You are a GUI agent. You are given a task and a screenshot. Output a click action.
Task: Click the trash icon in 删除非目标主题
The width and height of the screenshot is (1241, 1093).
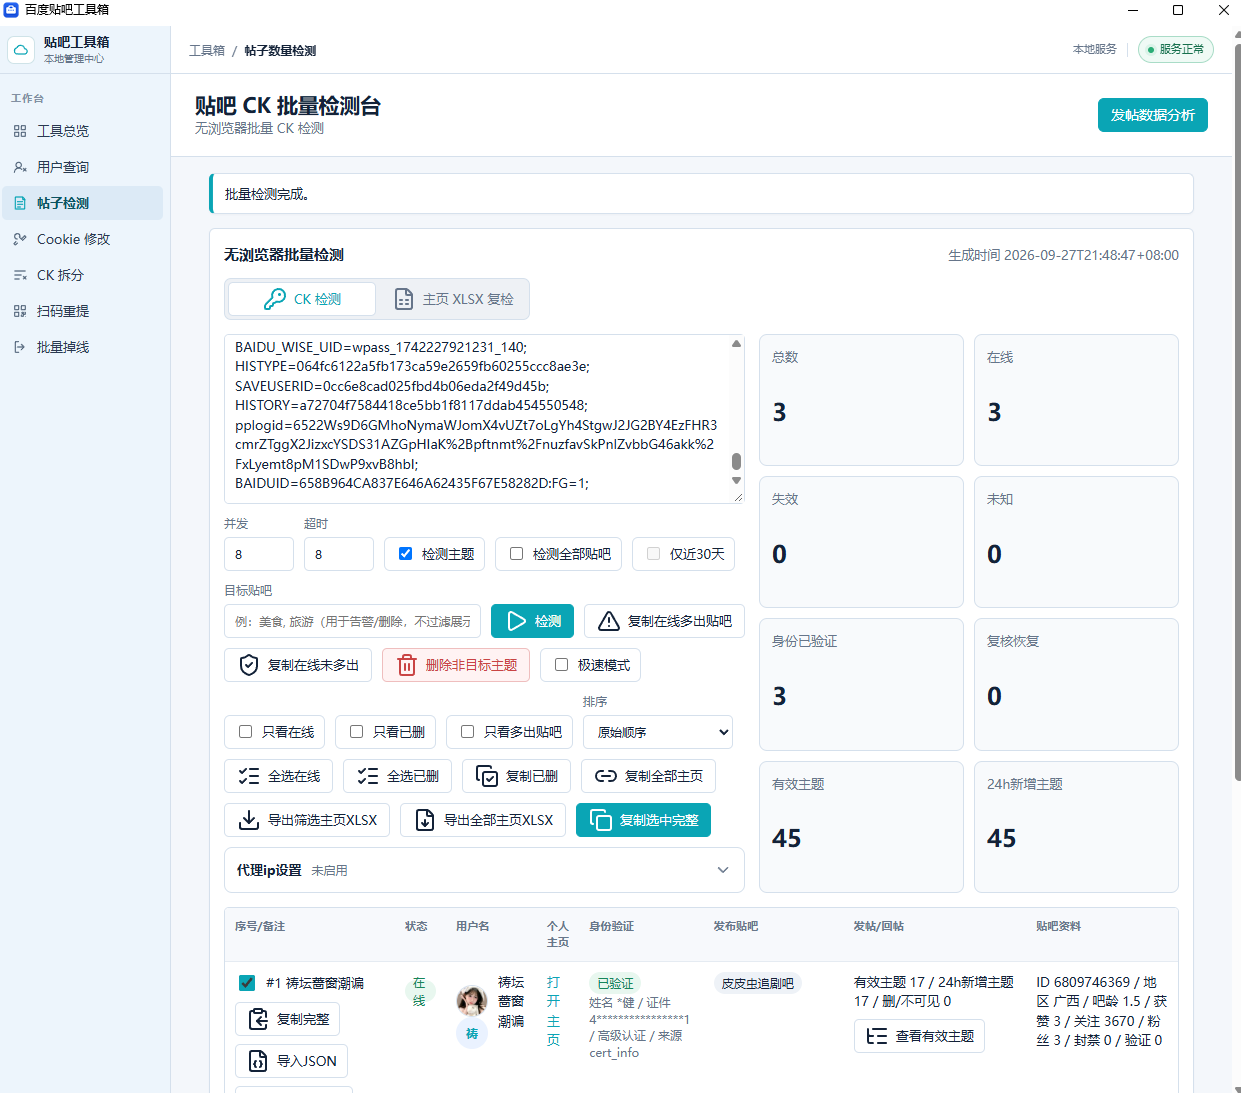point(407,665)
